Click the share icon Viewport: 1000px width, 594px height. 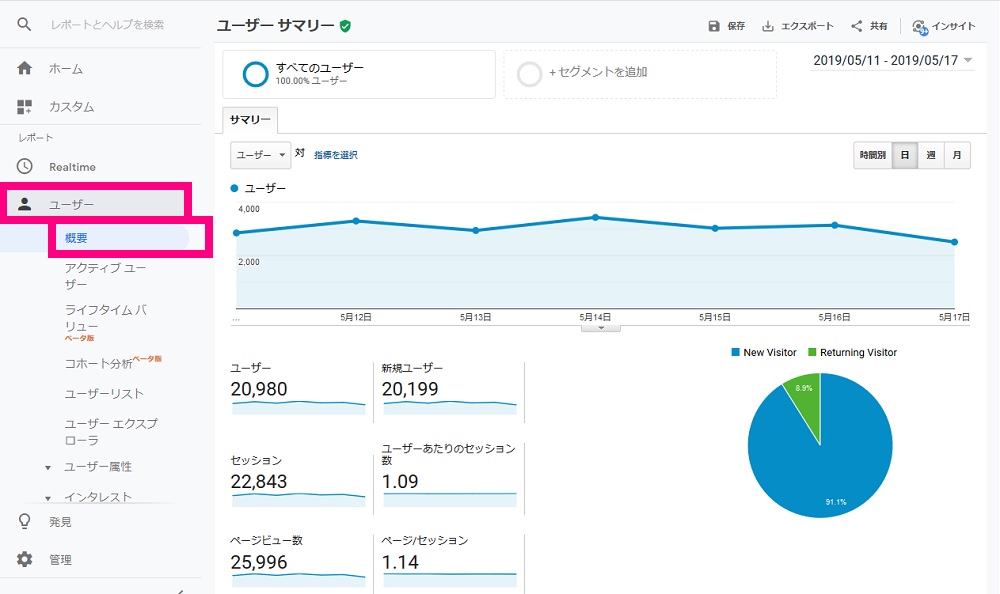pos(857,26)
